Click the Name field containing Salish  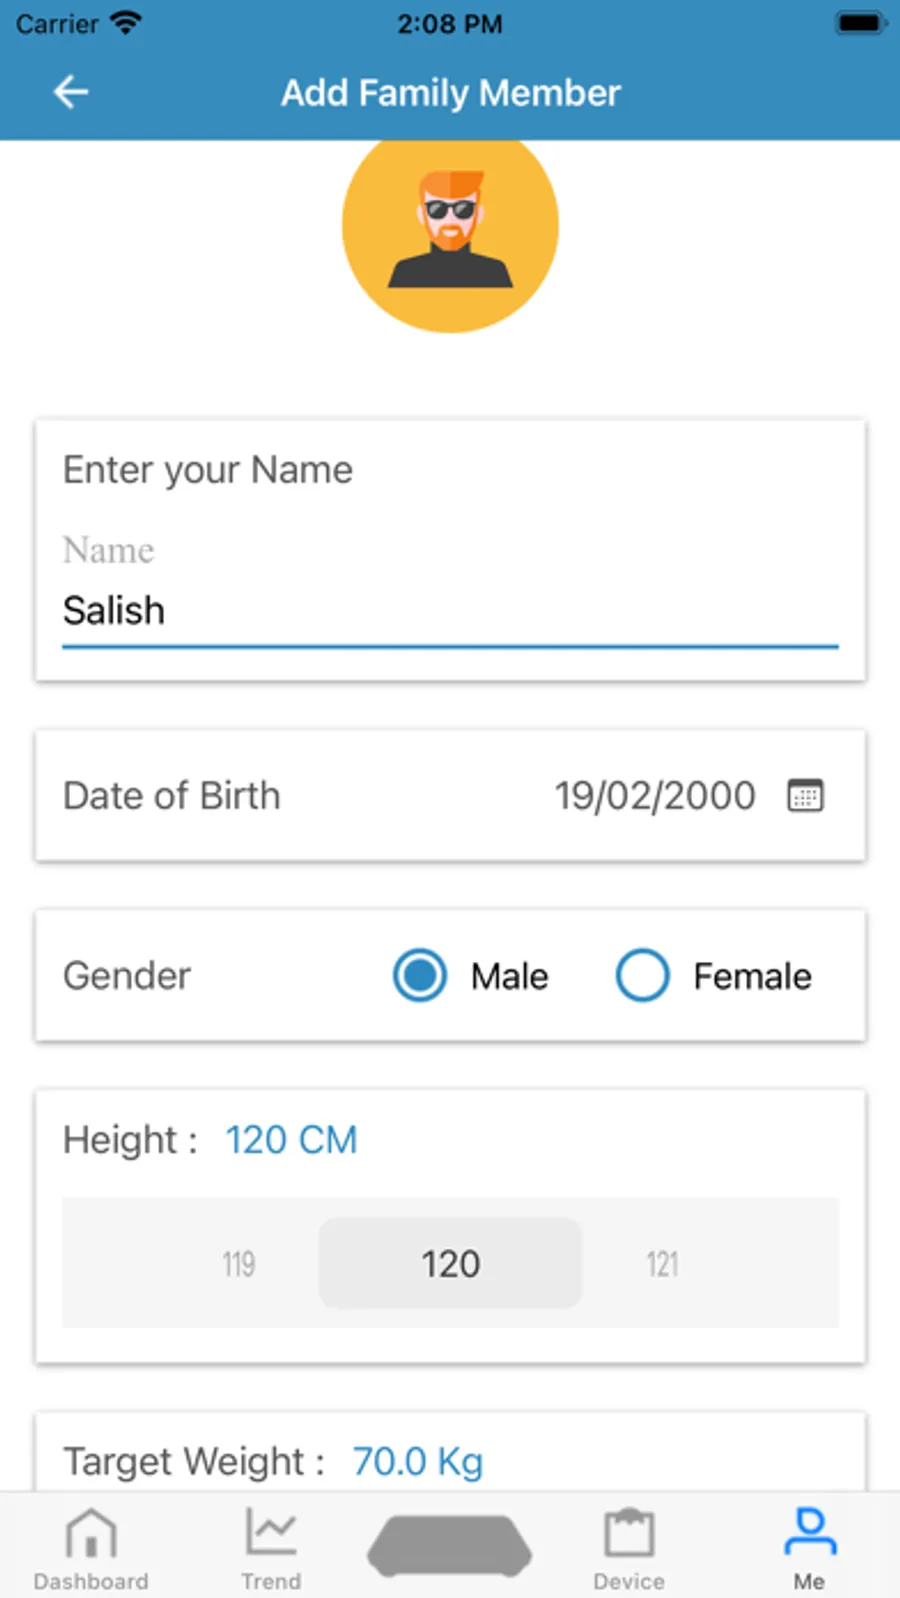pyautogui.click(x=450, y=611)
